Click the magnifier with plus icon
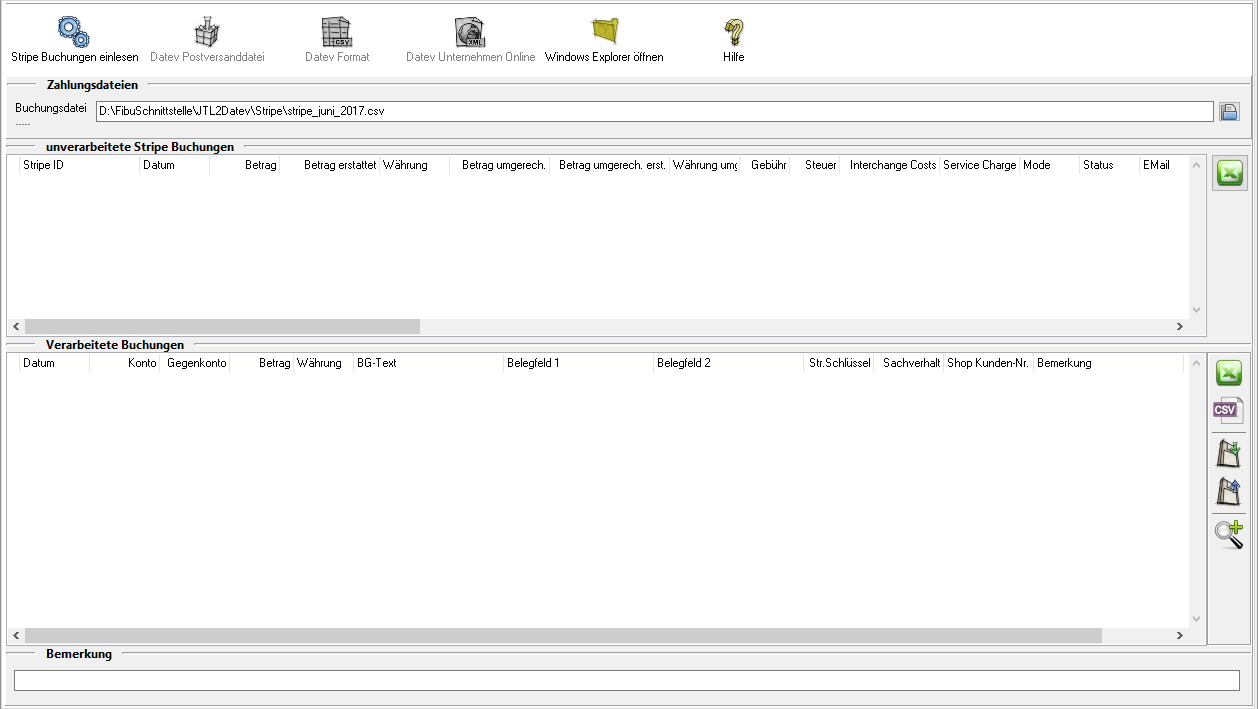 [1229, 533]
